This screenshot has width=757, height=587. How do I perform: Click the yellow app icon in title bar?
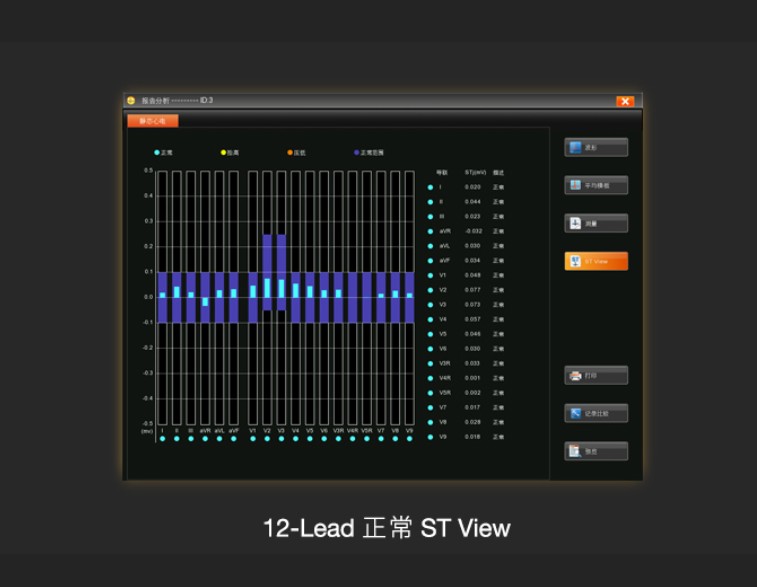tap(131, 100)
